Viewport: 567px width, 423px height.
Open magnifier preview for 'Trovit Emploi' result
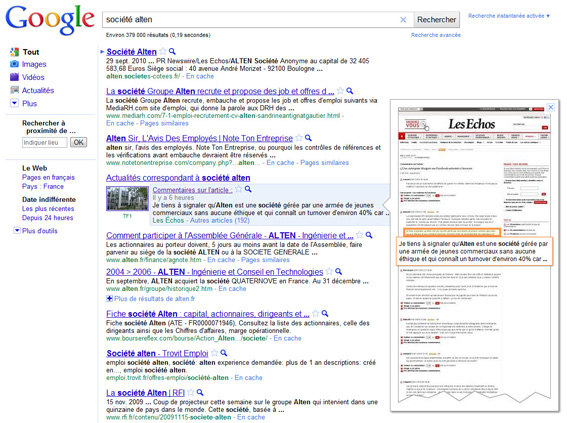pyautogui.click(x=224, y=352)
